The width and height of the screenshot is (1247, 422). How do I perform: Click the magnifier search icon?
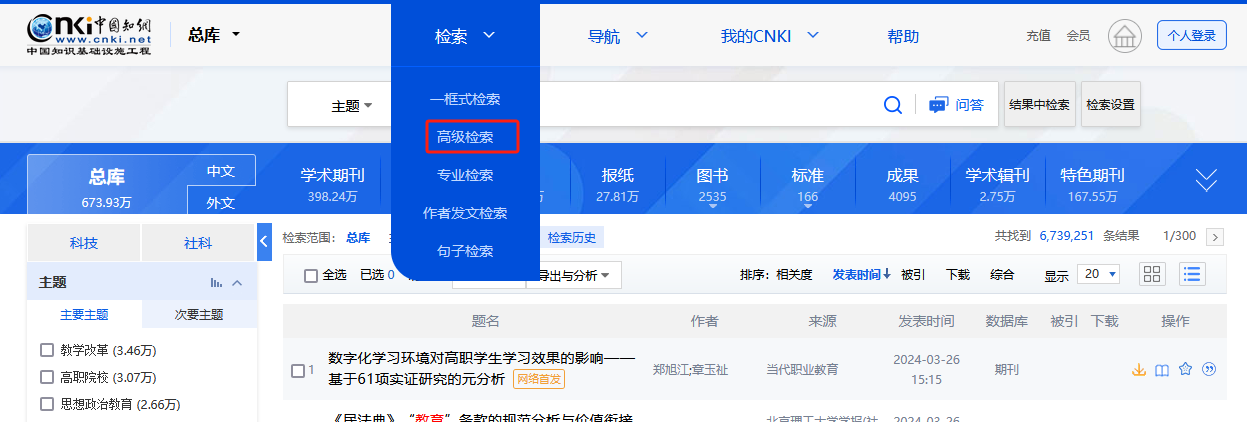click(893, 105)
